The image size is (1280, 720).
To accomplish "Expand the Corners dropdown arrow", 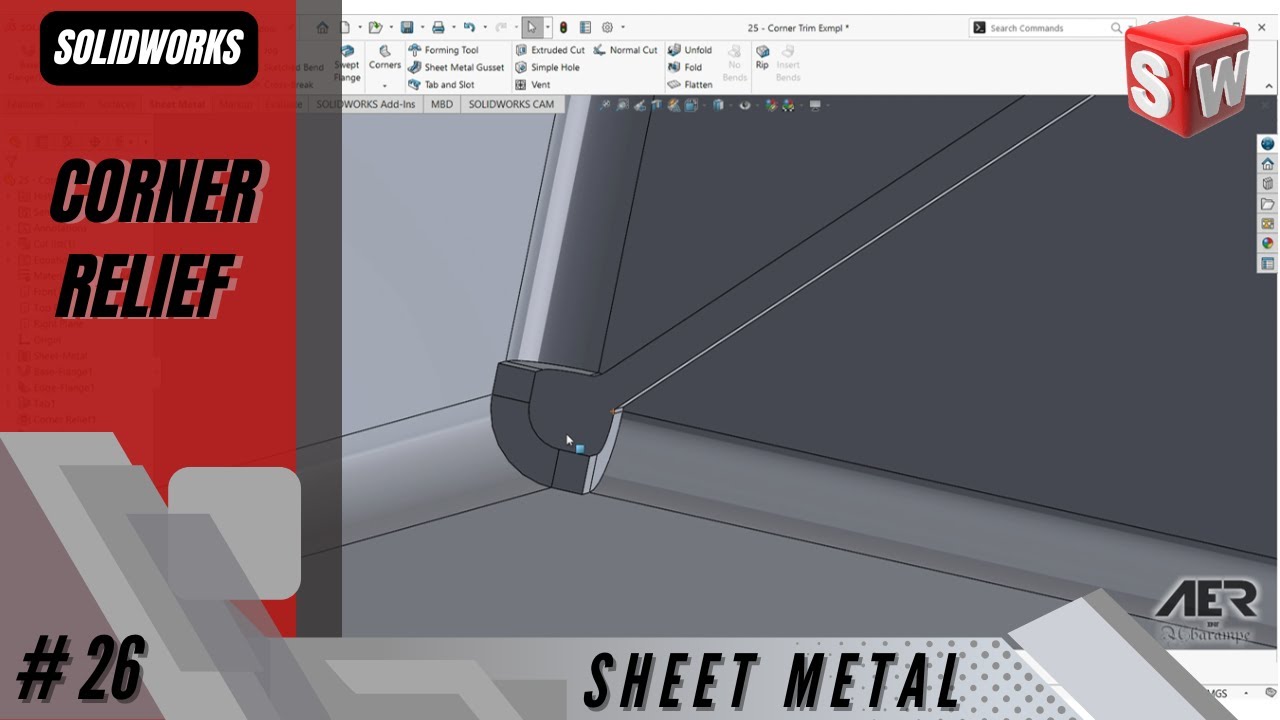I will click(x=385, y=86).
